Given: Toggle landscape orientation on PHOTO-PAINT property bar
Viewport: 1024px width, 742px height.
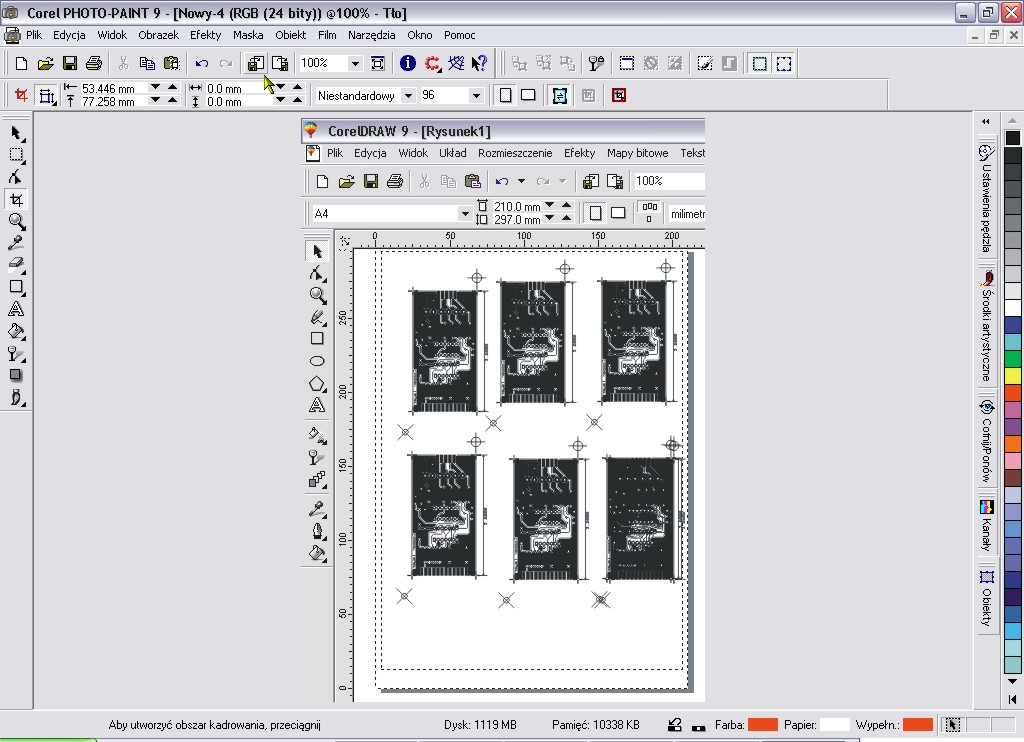Looking at the screenshot, I should 528,95.
